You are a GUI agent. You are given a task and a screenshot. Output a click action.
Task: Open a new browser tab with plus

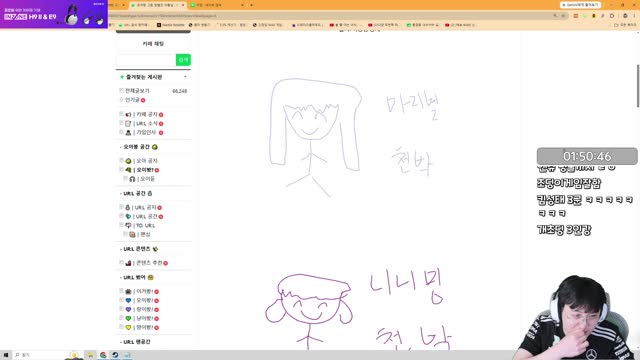coord(251,5)
